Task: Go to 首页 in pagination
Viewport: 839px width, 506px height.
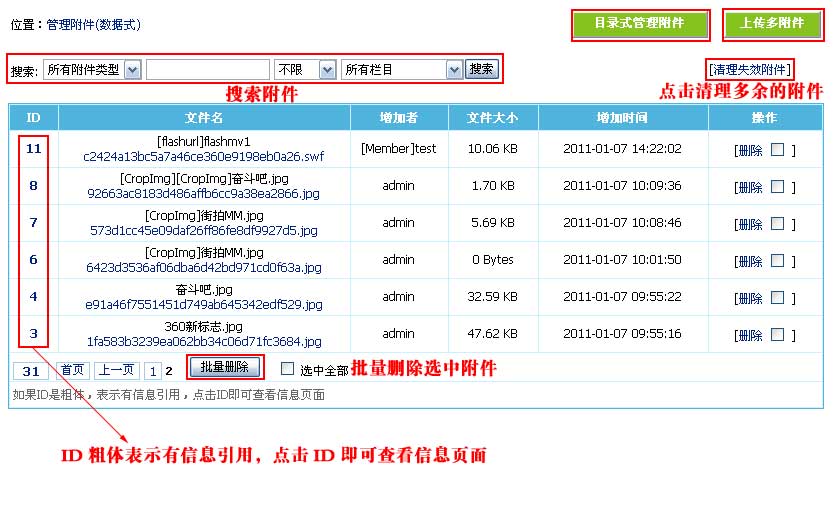Action: (x=72, y=370)
